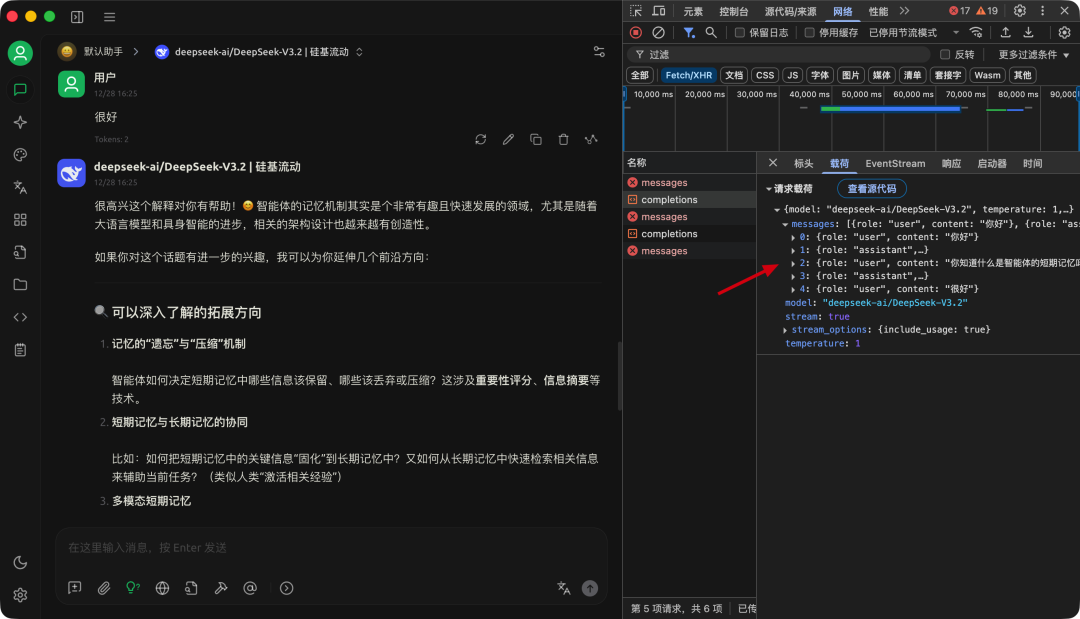Attach a file using the paperclip icon
This screenshot has height=619, width=1080.
104,588
